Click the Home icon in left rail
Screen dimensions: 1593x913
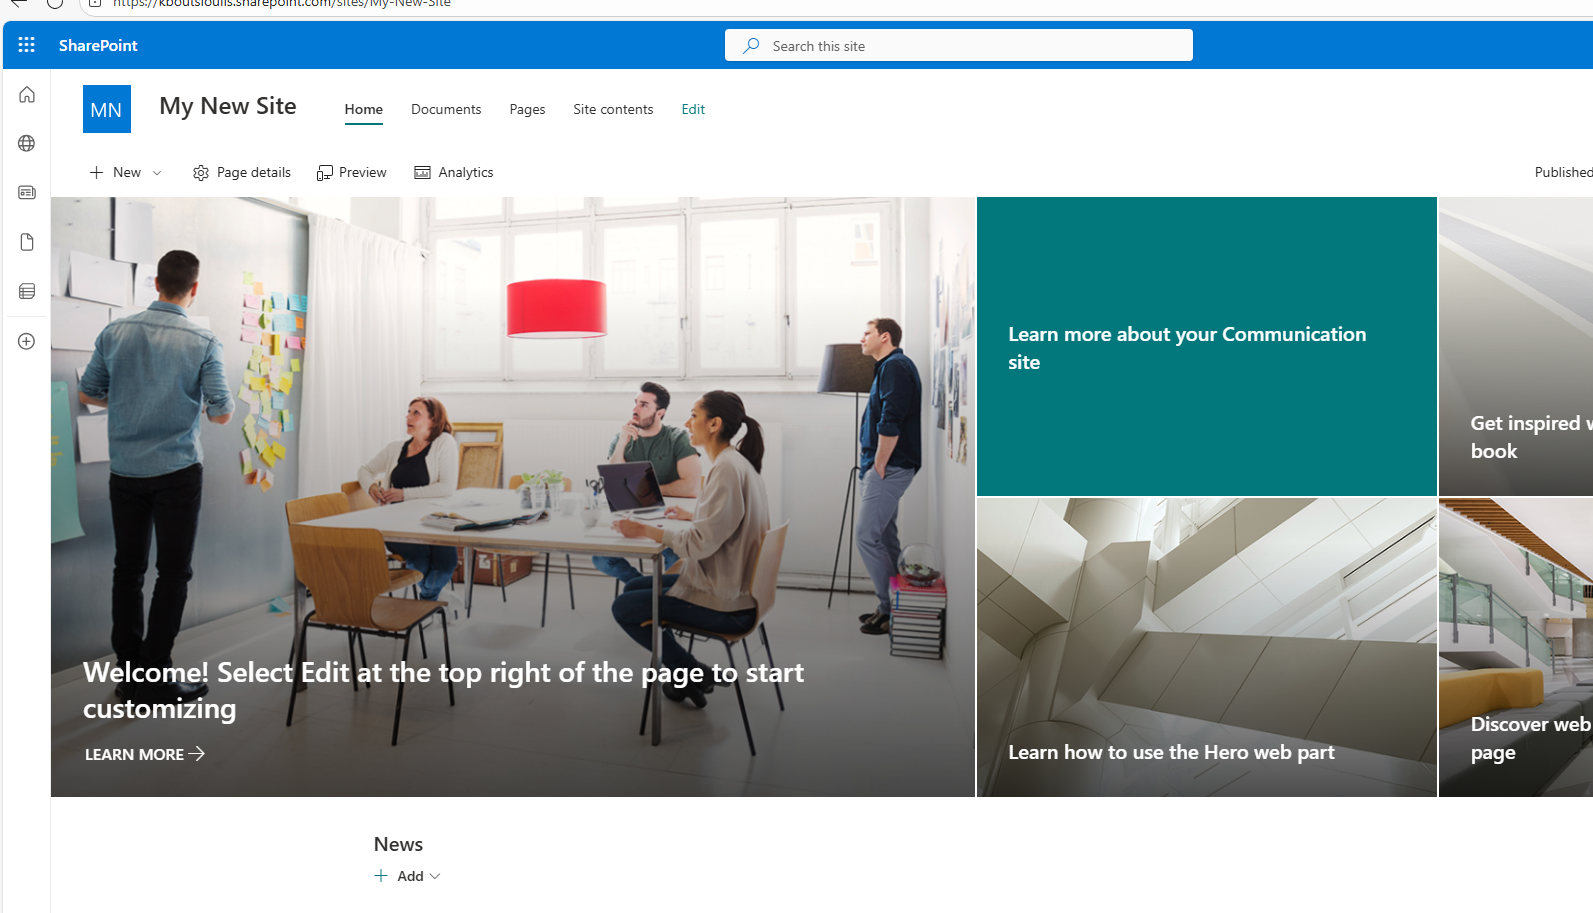(27, 95)
